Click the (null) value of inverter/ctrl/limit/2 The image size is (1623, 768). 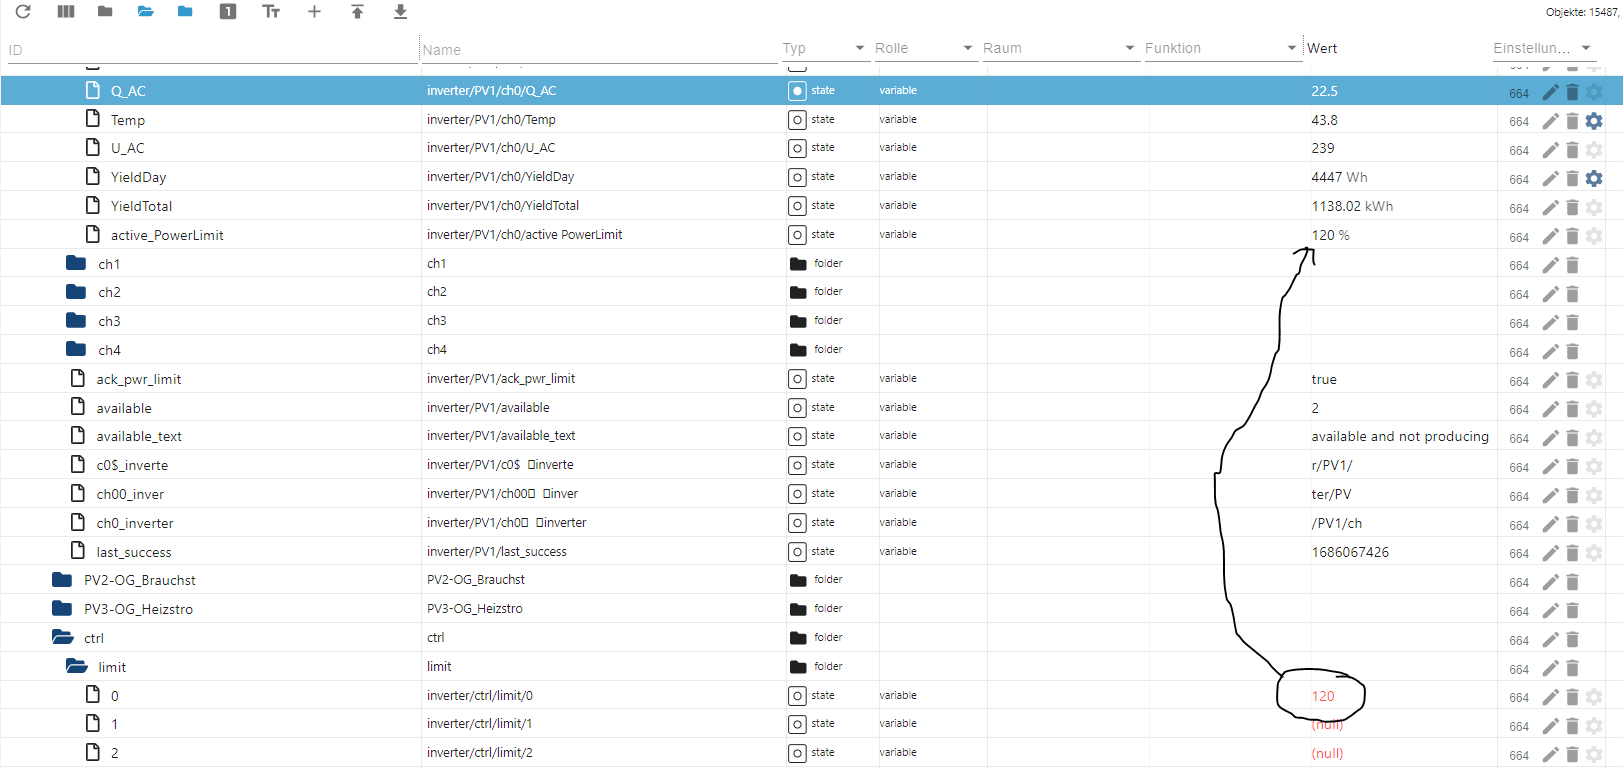[1327, 753]
